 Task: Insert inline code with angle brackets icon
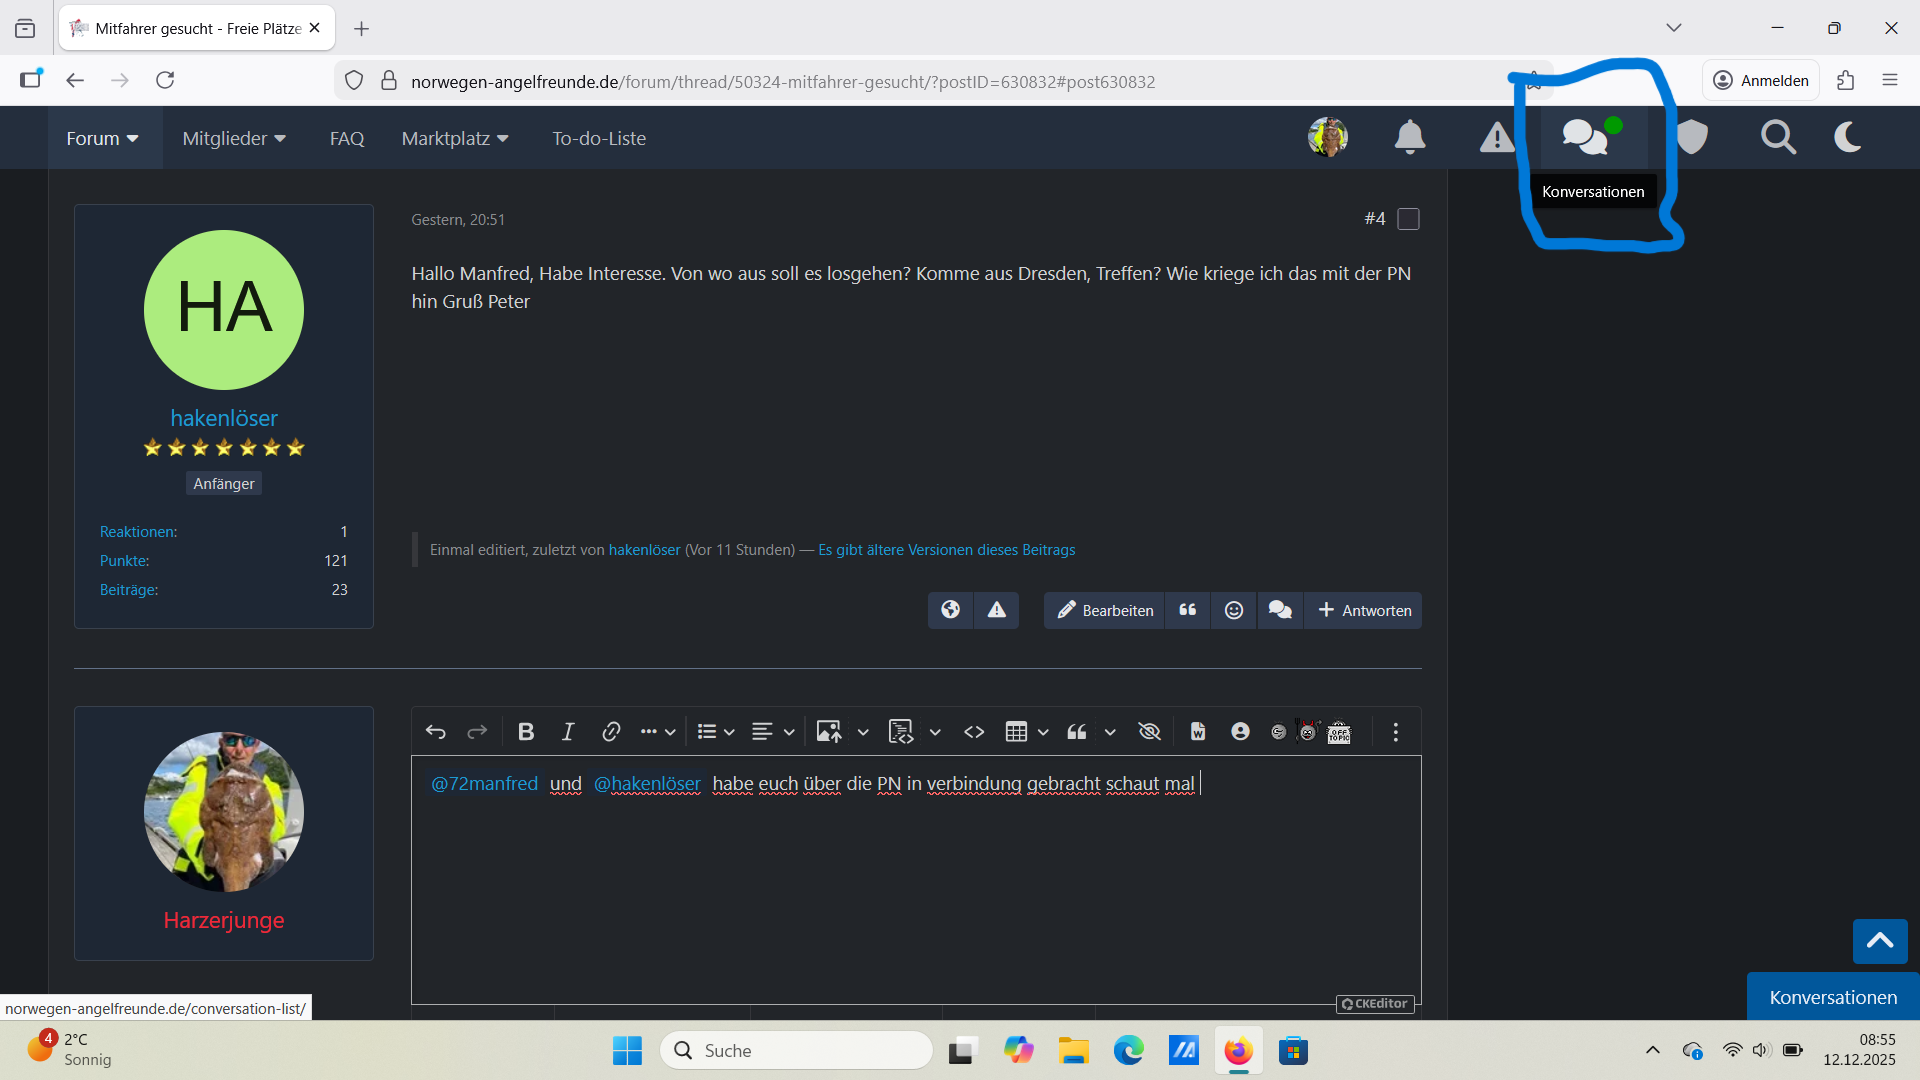click(x=974, y=732)
